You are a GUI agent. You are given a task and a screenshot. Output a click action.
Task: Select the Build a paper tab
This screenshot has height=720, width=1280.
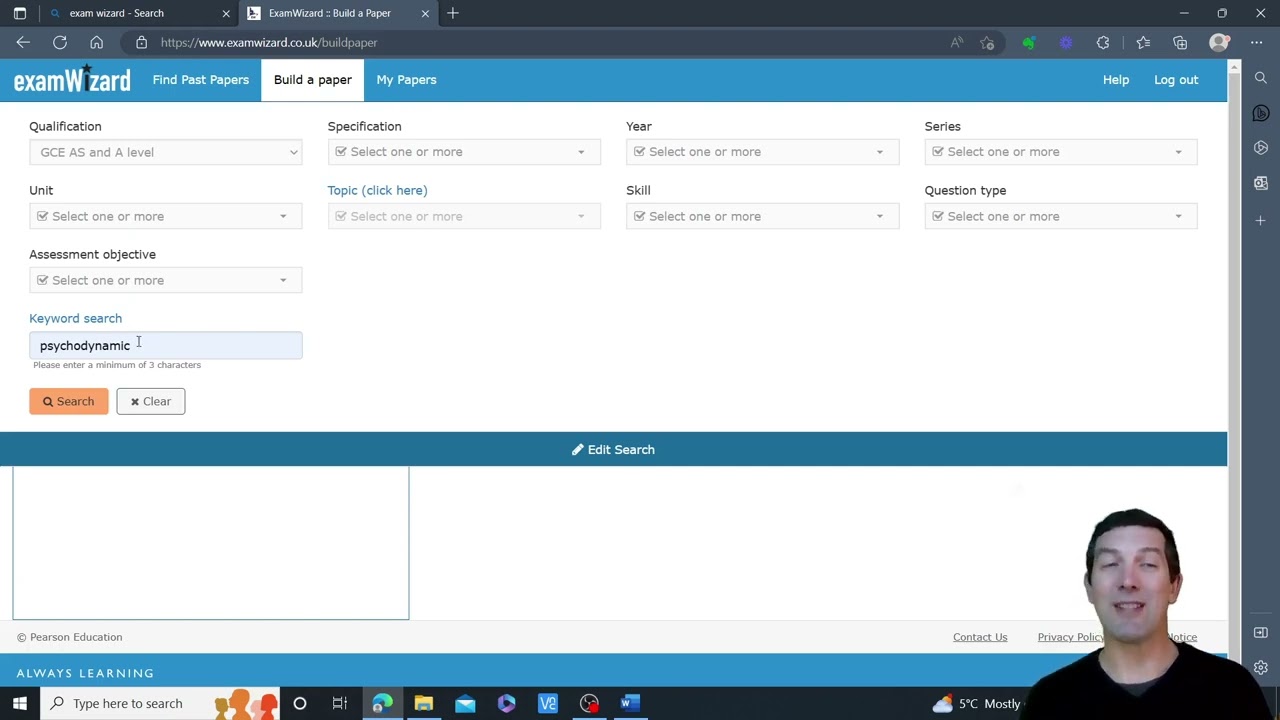pos(313,80)
